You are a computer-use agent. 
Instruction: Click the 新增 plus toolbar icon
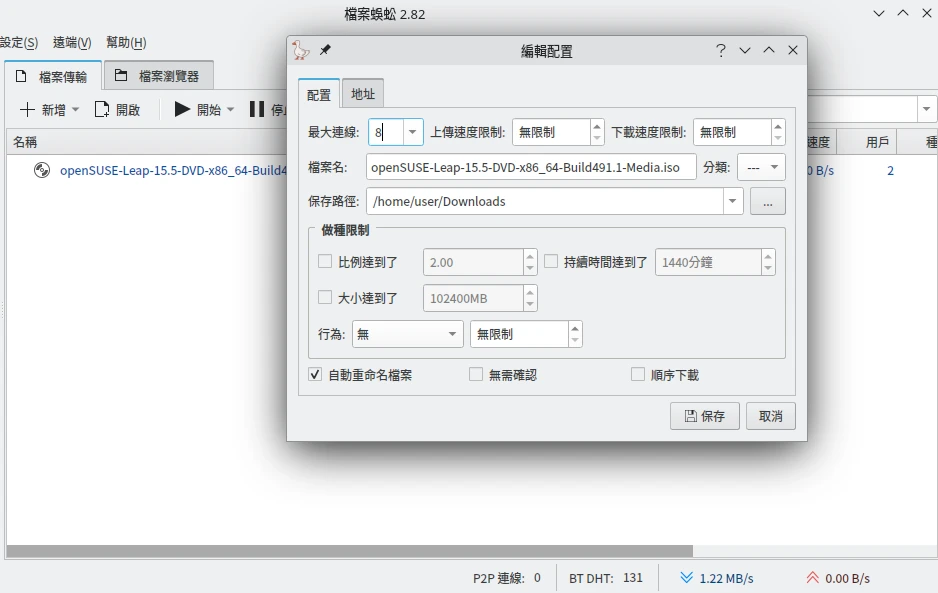[28, 110]
